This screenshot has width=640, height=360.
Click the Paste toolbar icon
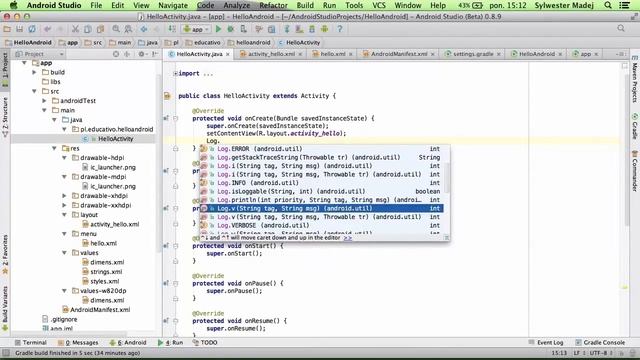tap(100, 29)
